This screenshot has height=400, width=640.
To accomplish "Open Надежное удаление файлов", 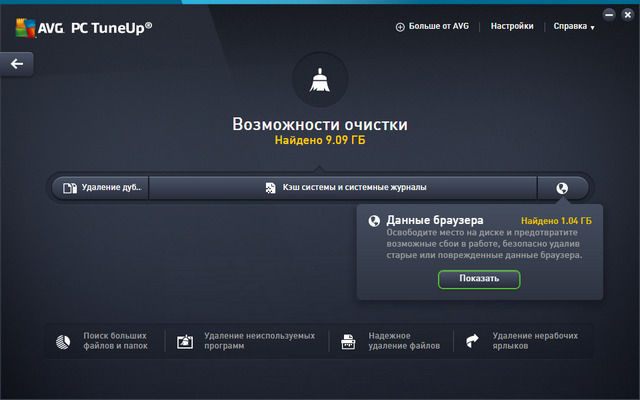I will tap(403, 341).
